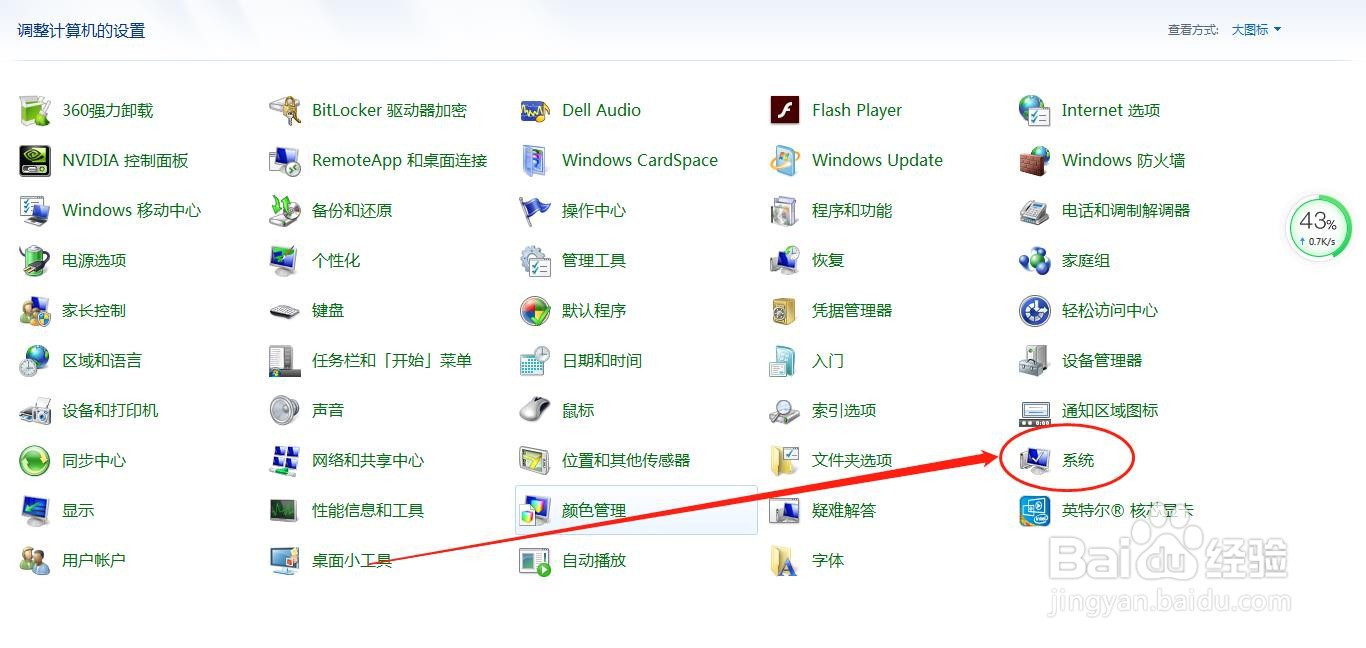This screenshot has height=648, width=1366.
Task: Open 用户帐户 people icon
Action: point(35,560)
